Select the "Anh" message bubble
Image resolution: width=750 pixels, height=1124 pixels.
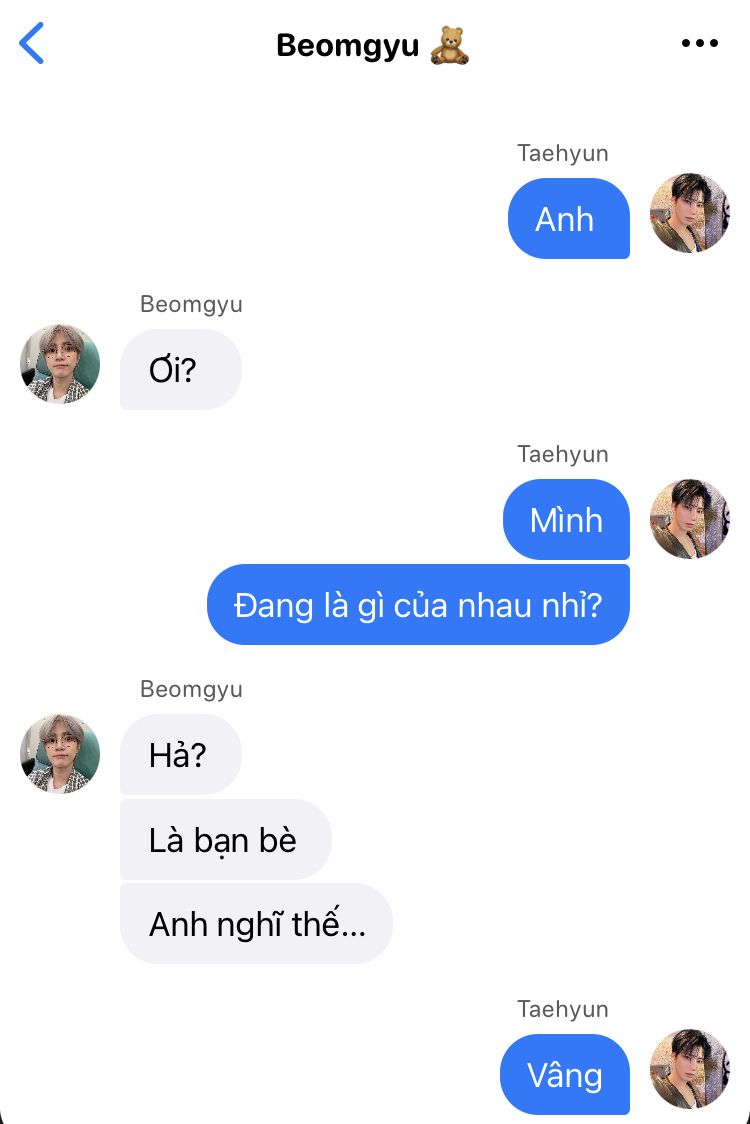pos(568,219)
